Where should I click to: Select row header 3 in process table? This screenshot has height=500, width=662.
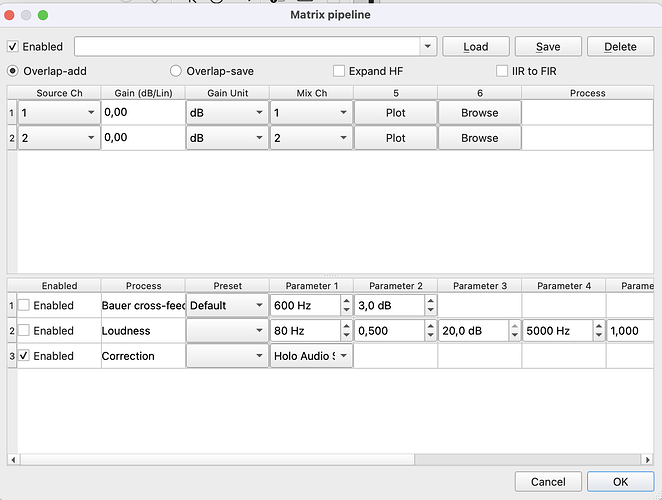[12, 356]
